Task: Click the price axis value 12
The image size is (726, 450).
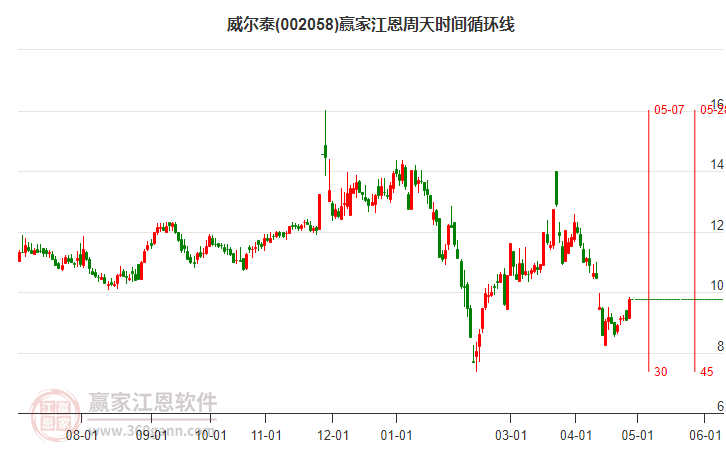Action: (717, 225)
